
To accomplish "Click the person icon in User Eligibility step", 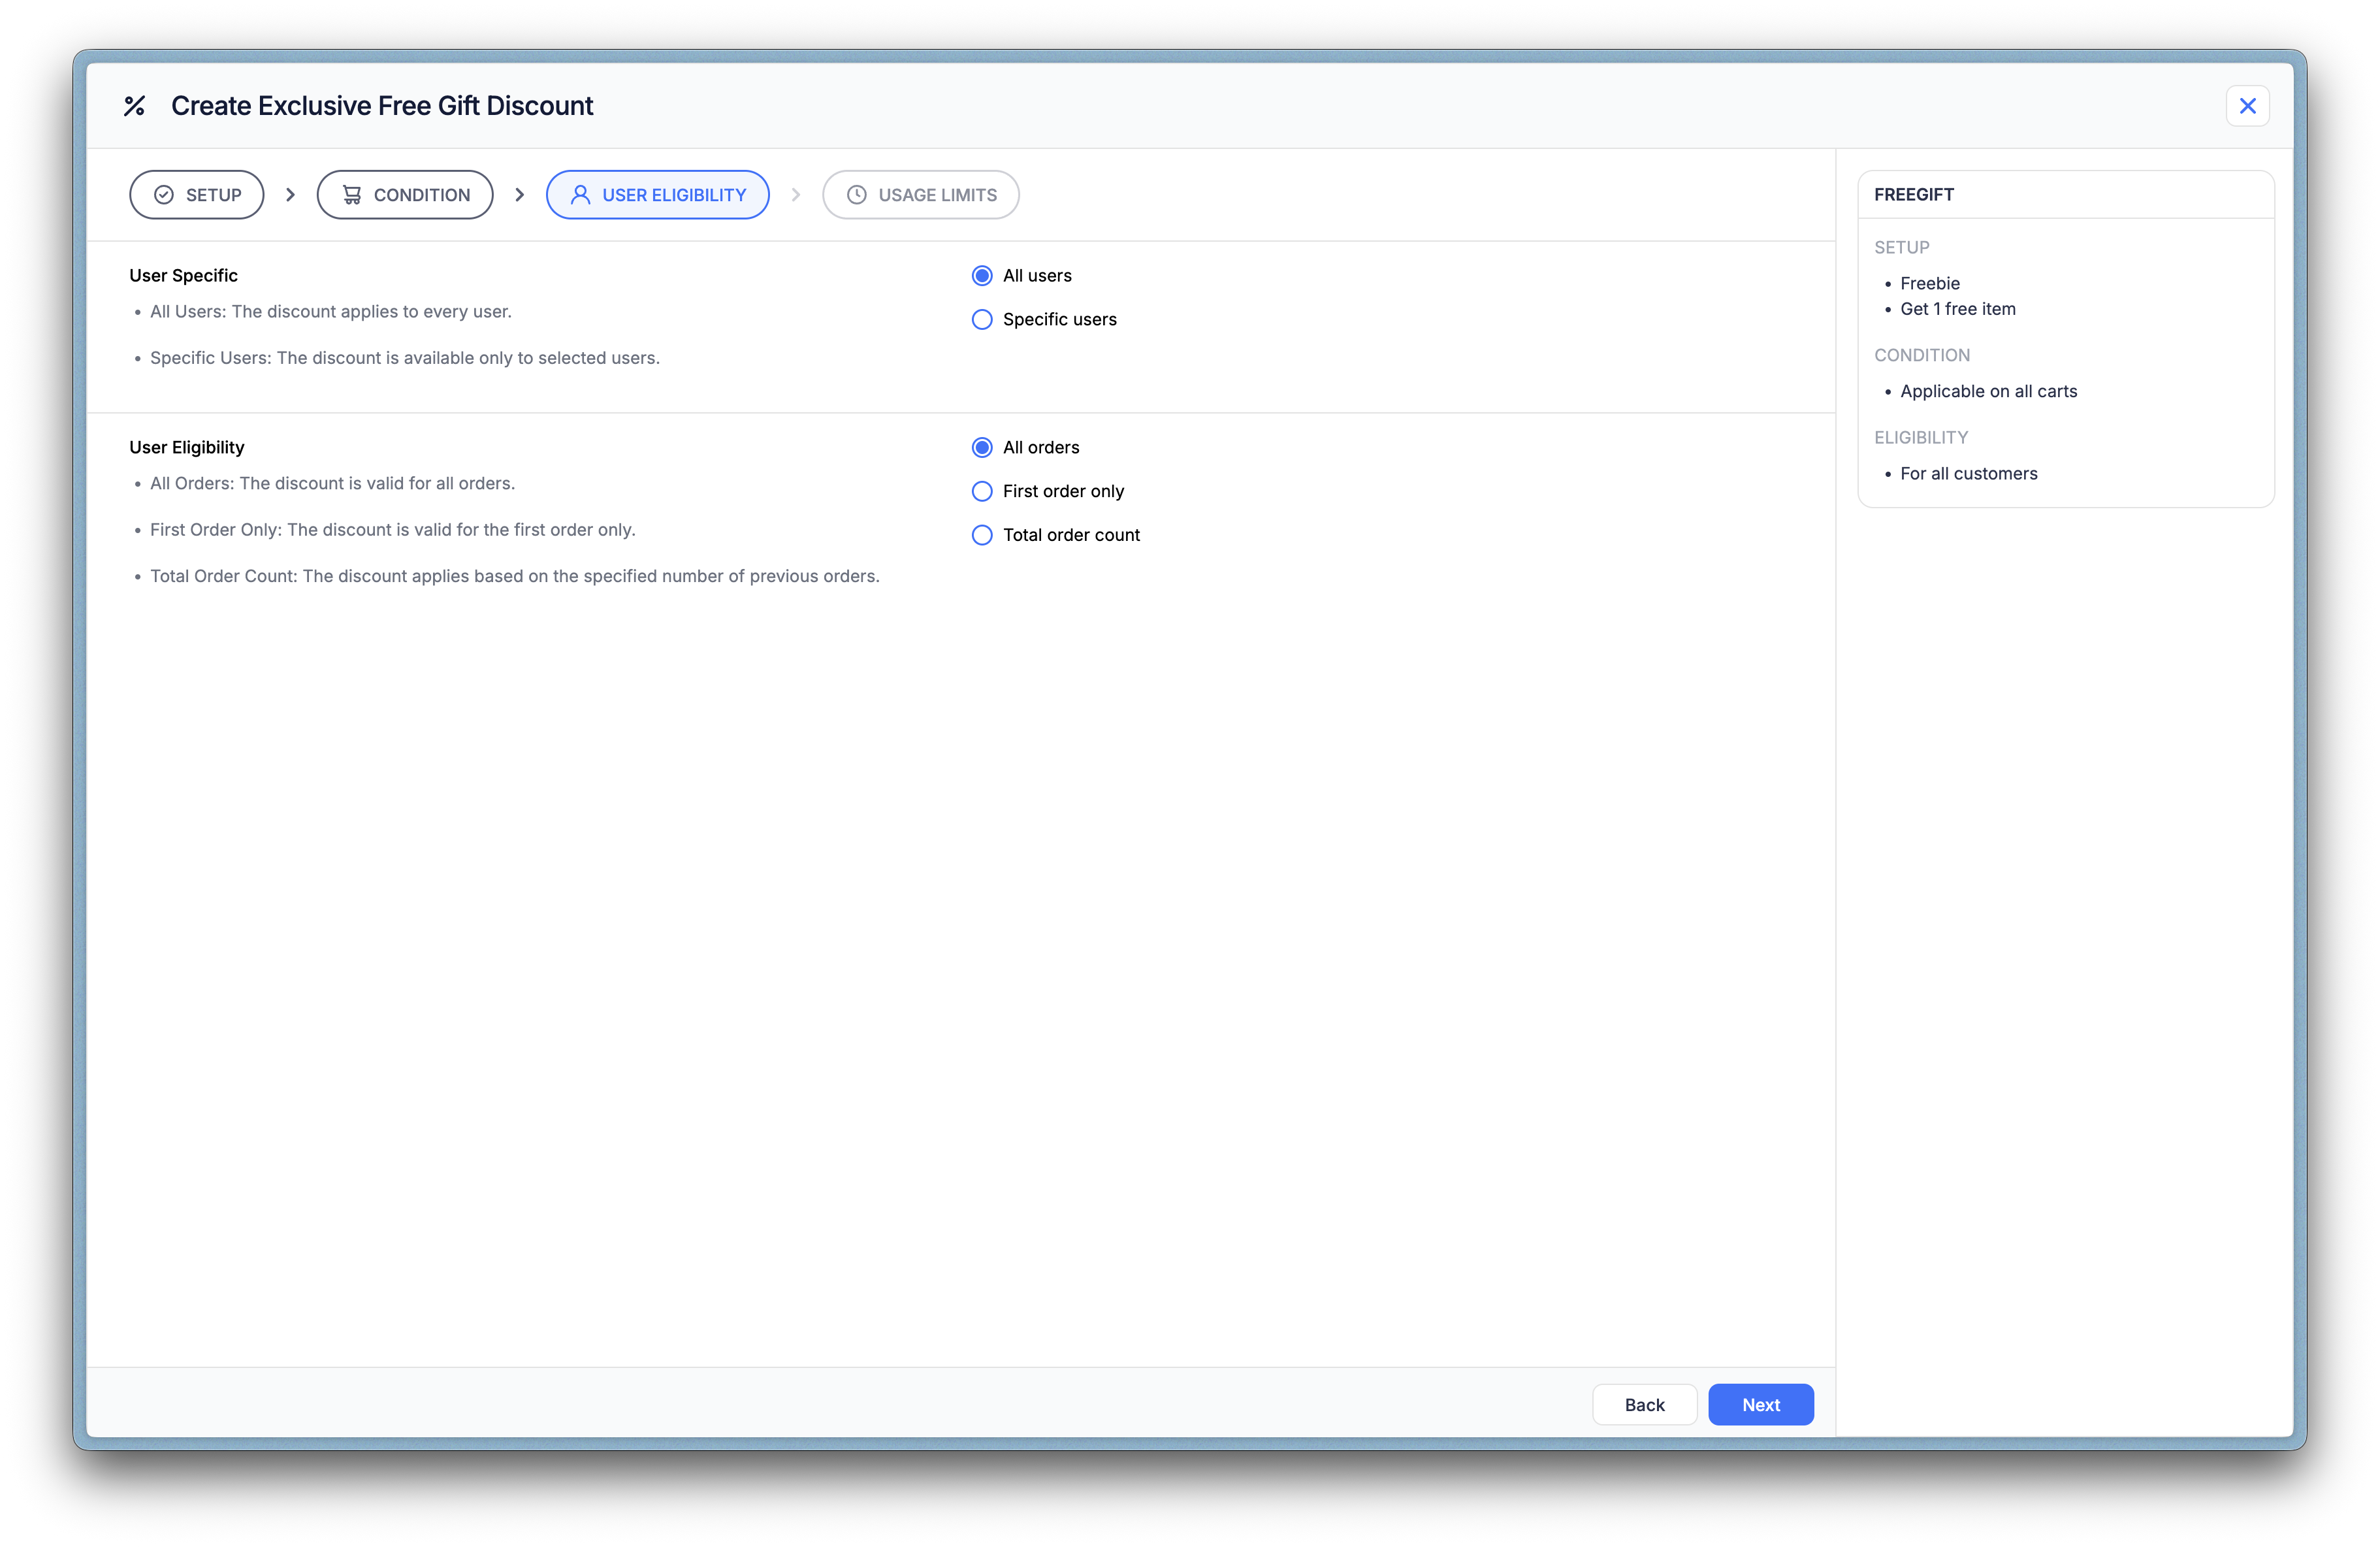I will [580, 195].
